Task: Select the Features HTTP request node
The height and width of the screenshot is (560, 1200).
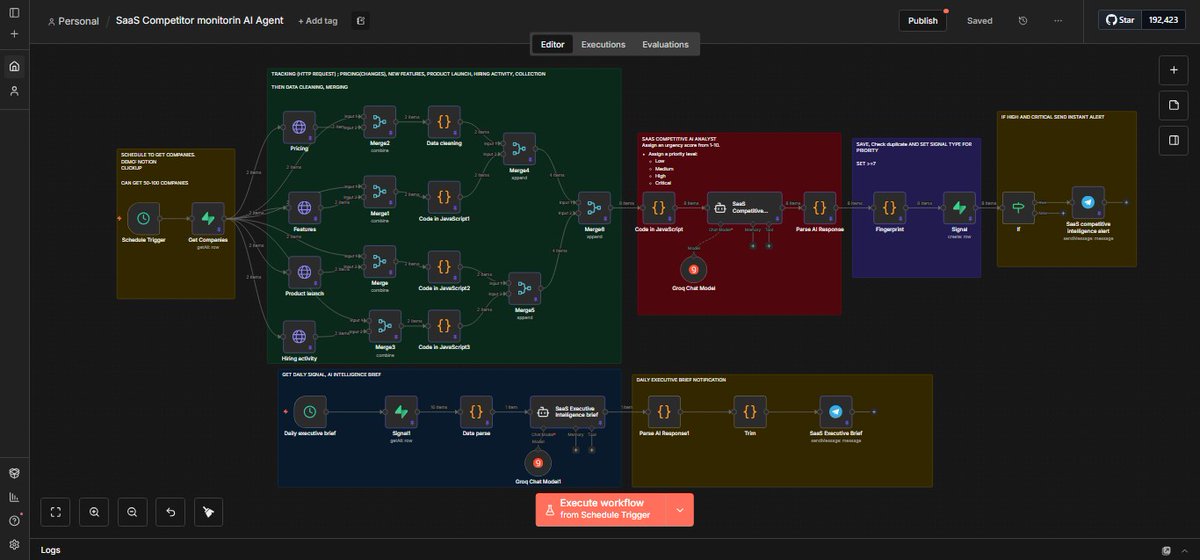Action: (x=305, y=209)
